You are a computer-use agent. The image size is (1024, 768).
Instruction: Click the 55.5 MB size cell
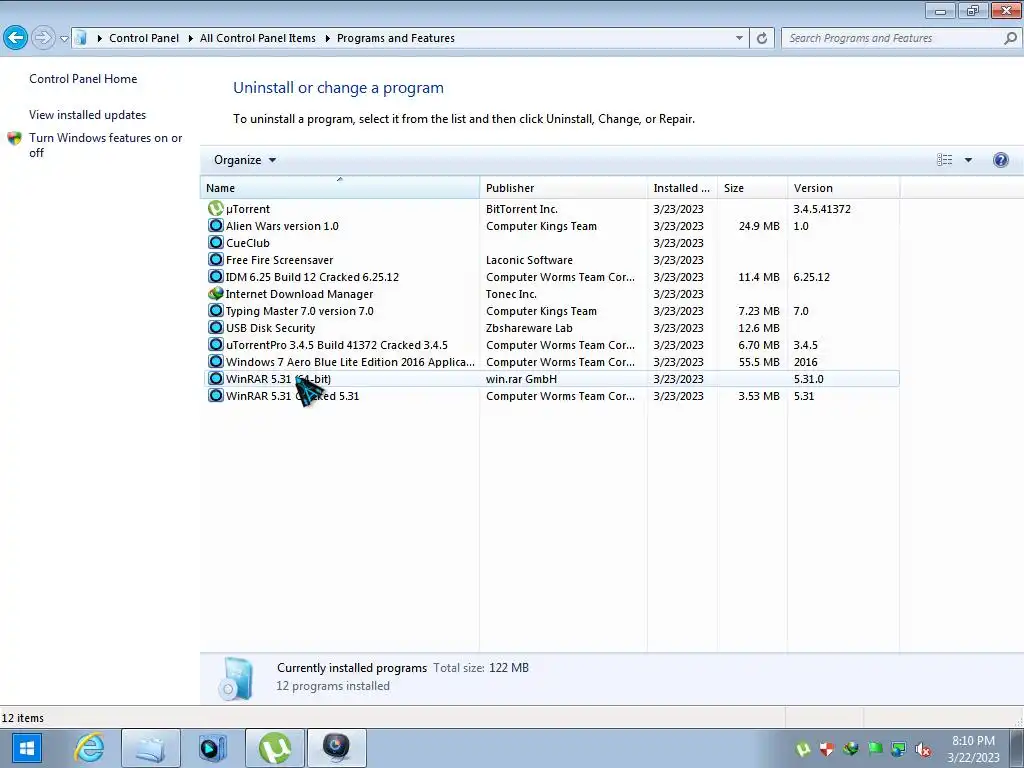pyautogui.click(x=759, y=361)
